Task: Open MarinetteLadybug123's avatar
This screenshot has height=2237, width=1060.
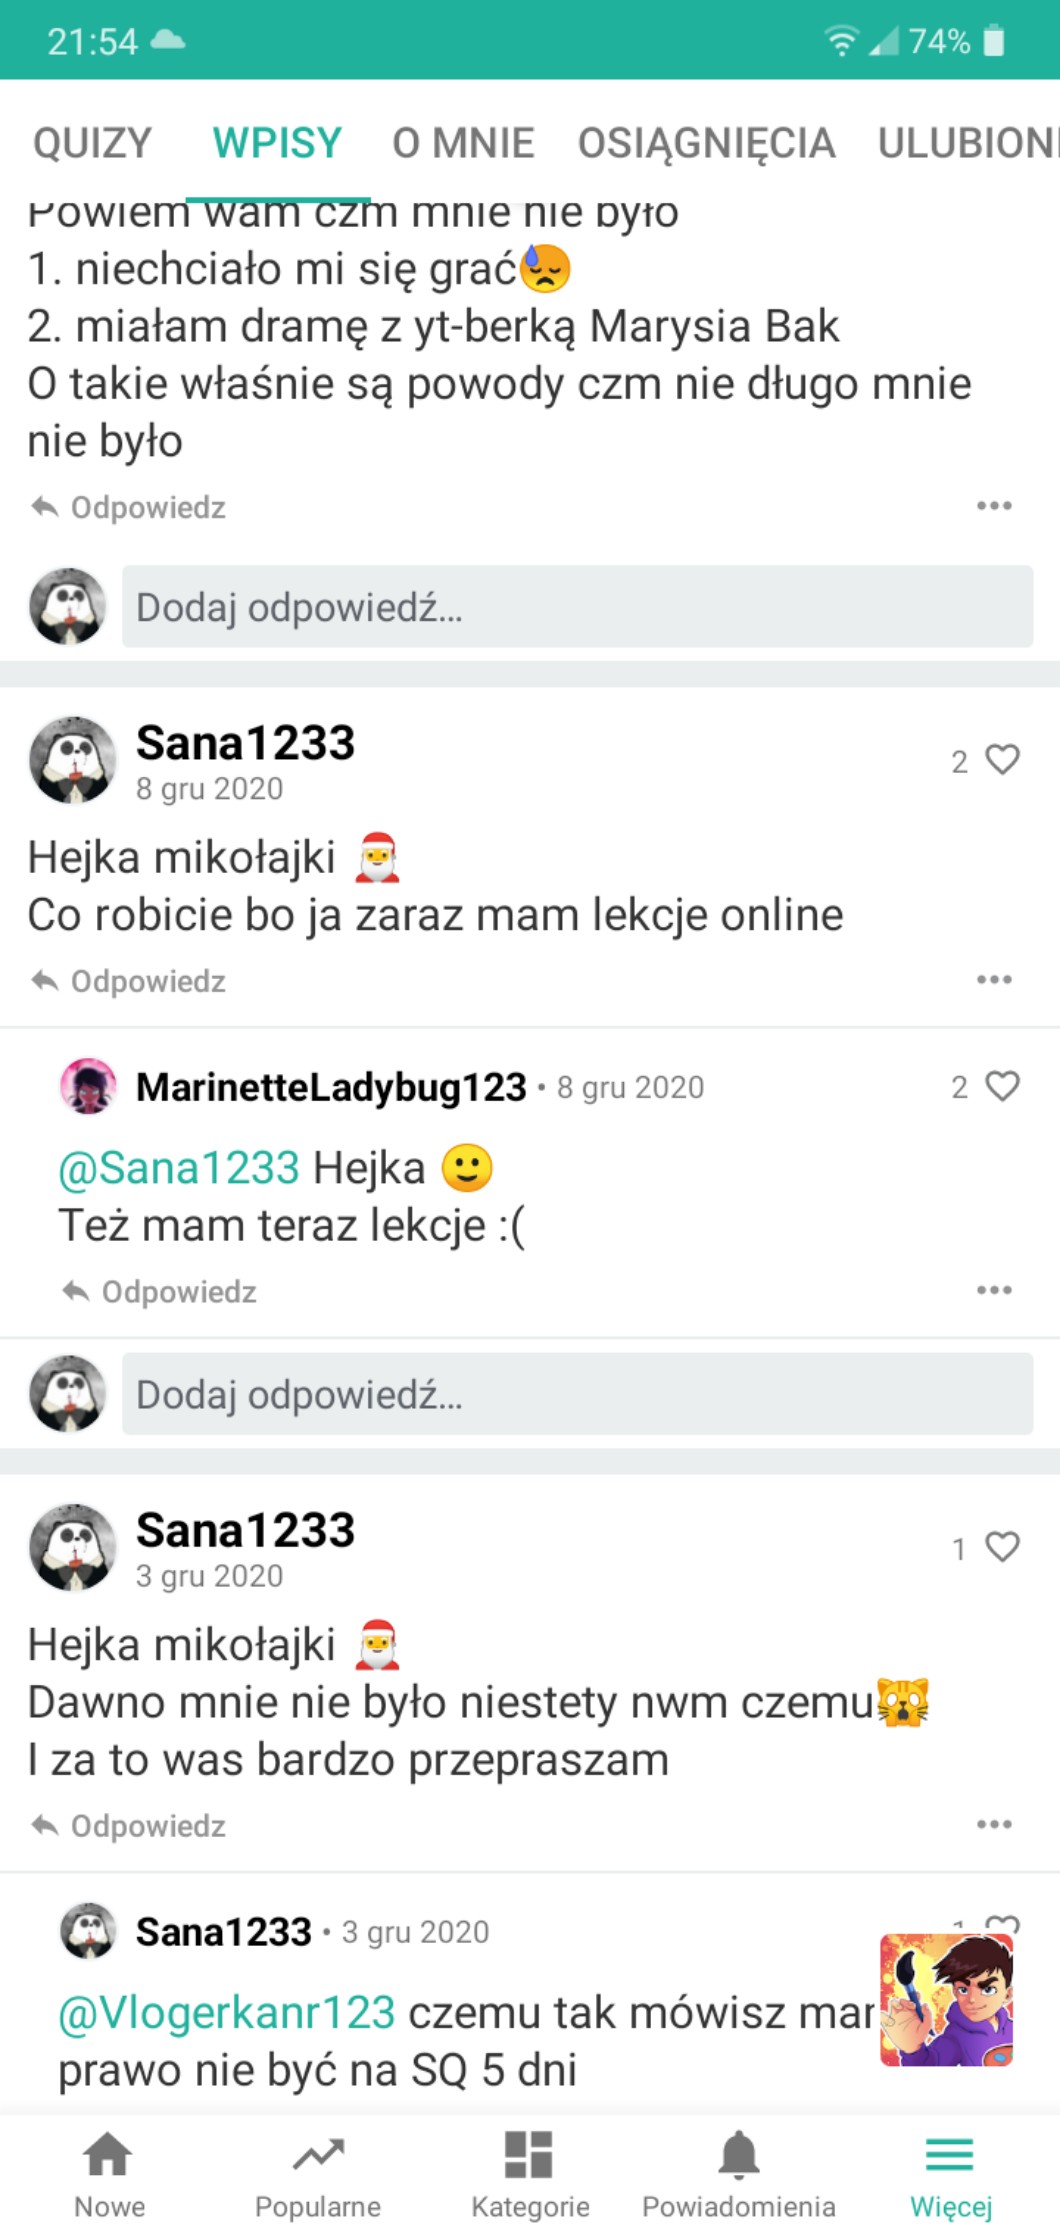Action: (x=88, y=1086)
